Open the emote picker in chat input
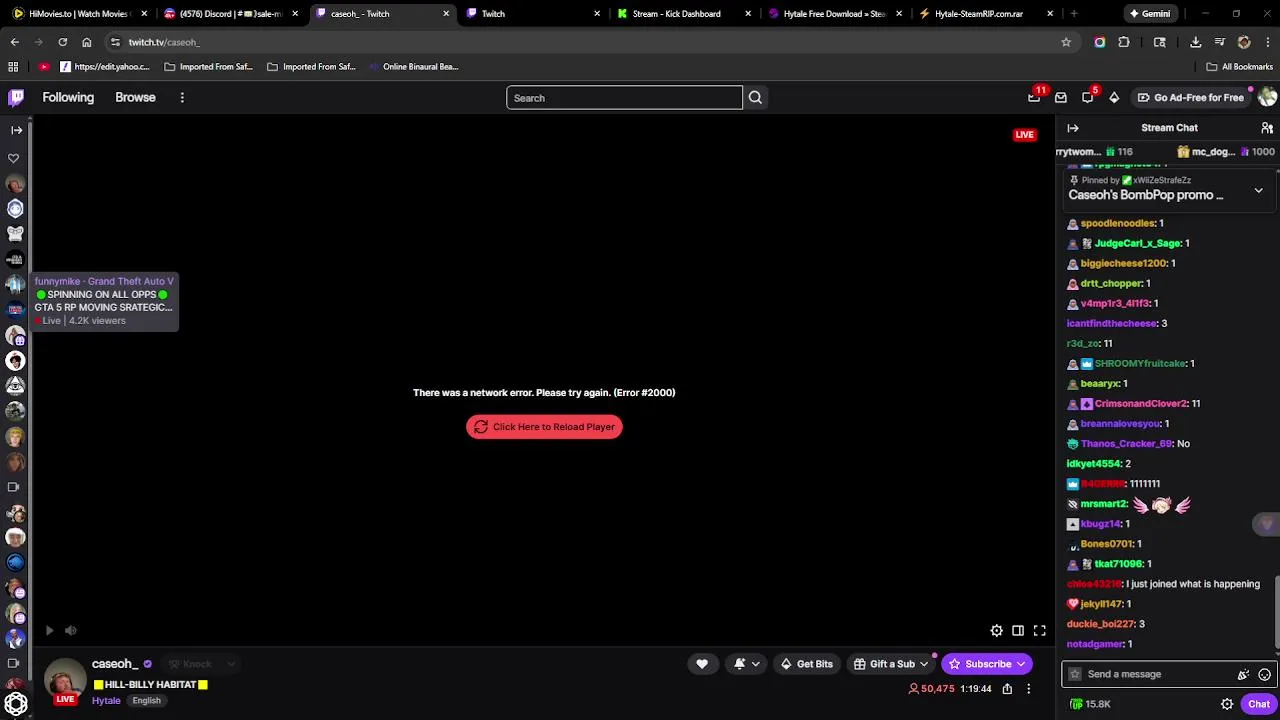The height and width of the screenshot is (720, 1280). click(x=1265, y=674)
